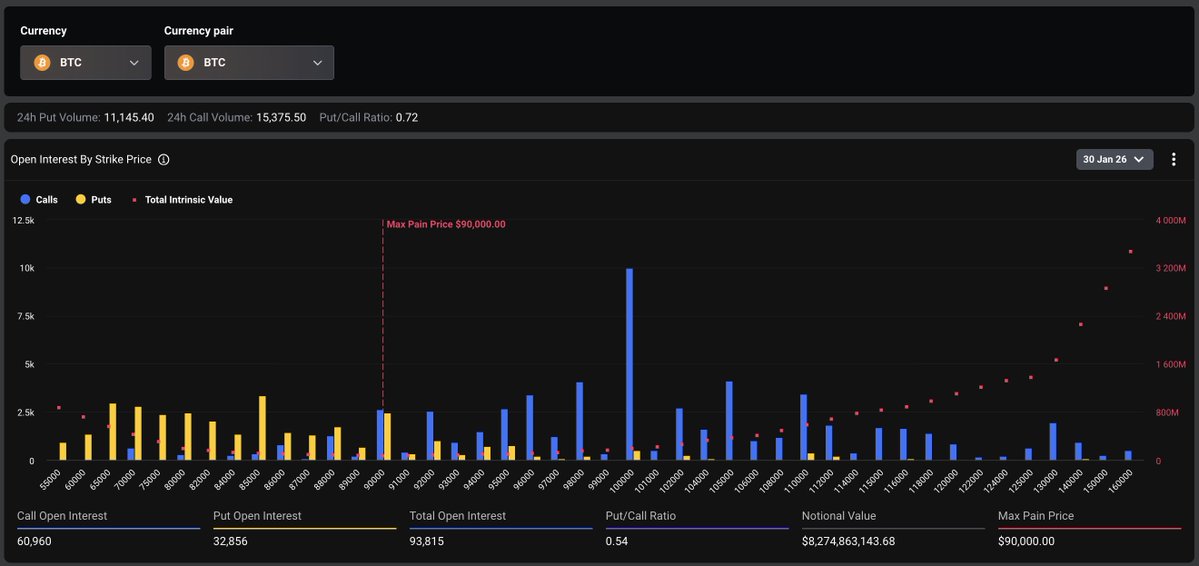This screenshot has width=1199, height=566.
Task: Click the 24h Call Volume value
Action: pos(281,117)
